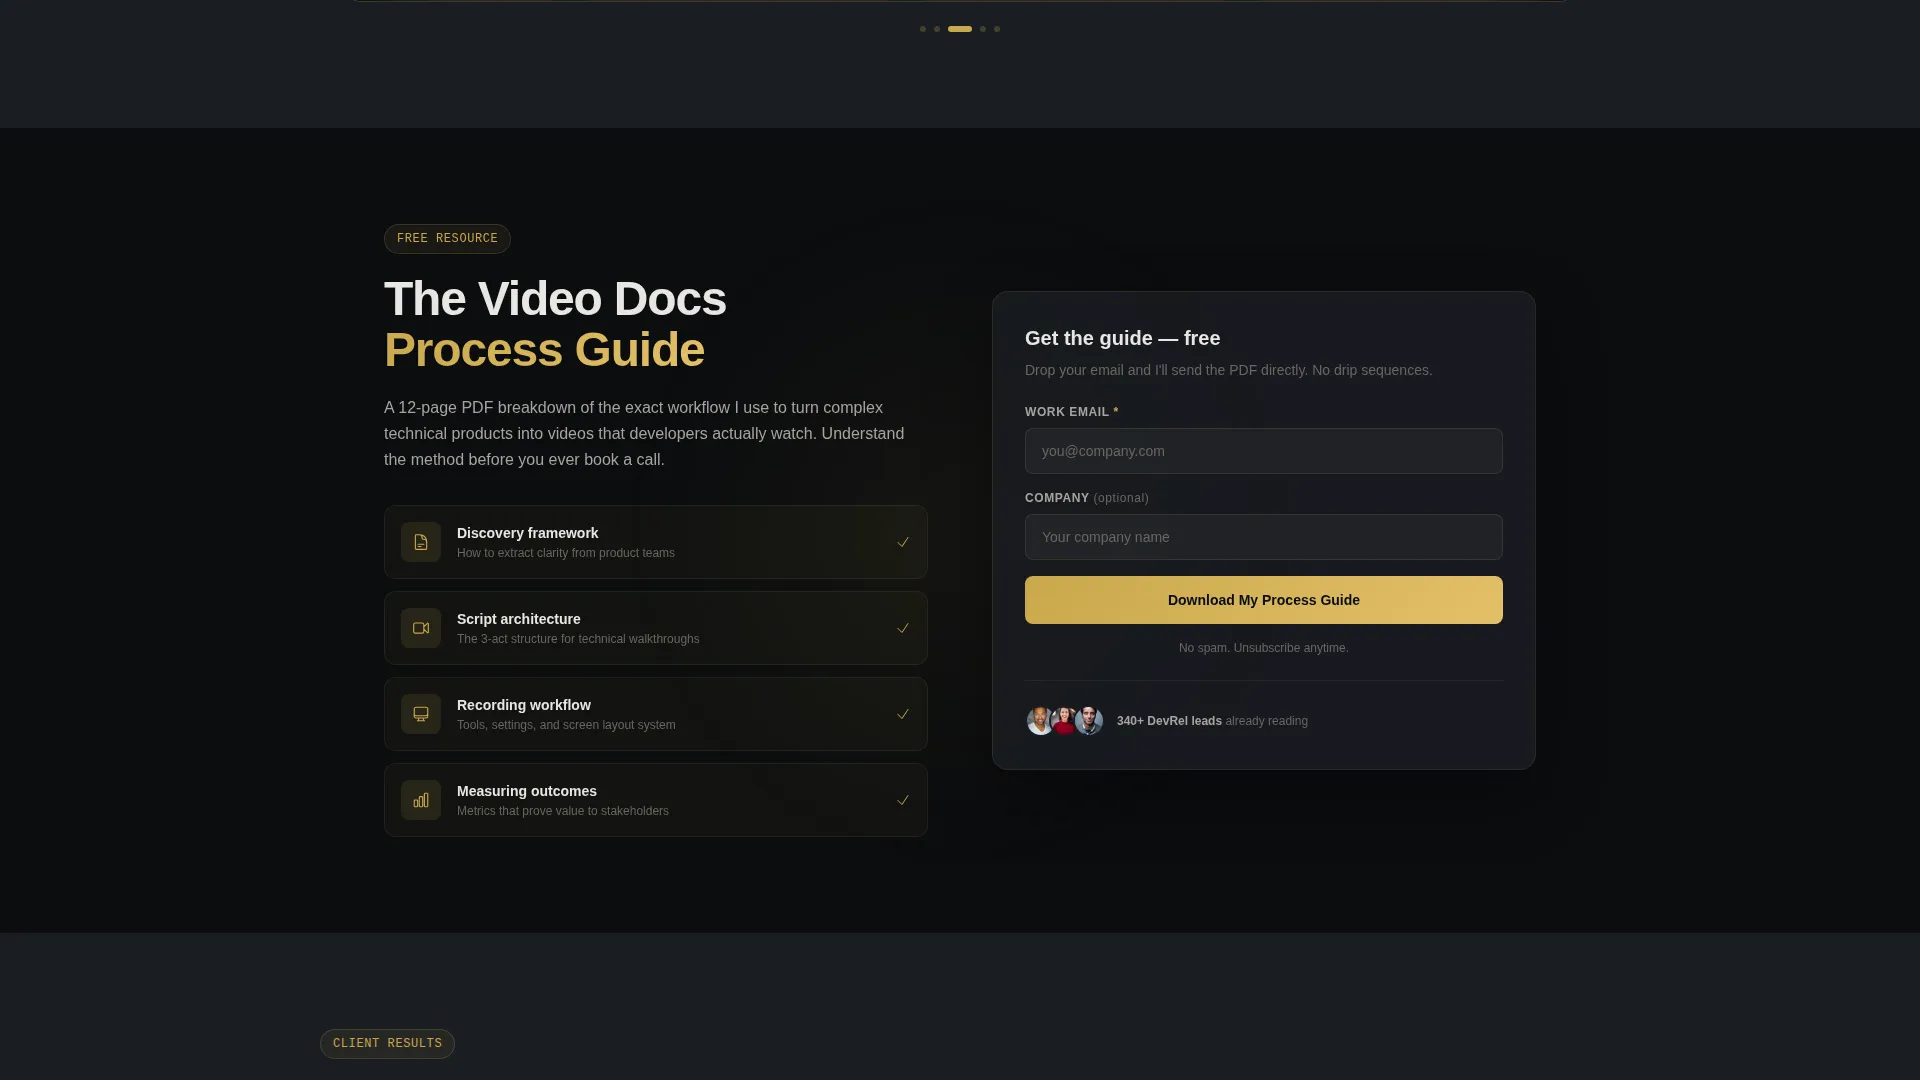
Task: Click 'Metrics that prove value to stakeholders'
Action: tap(563, 811)
